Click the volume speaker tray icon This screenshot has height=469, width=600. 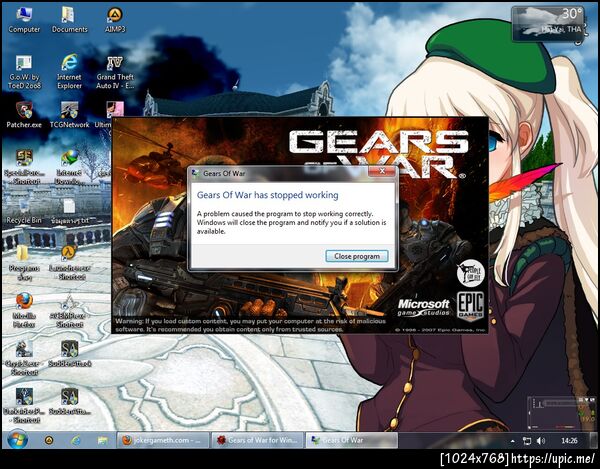tap(540, 441)
